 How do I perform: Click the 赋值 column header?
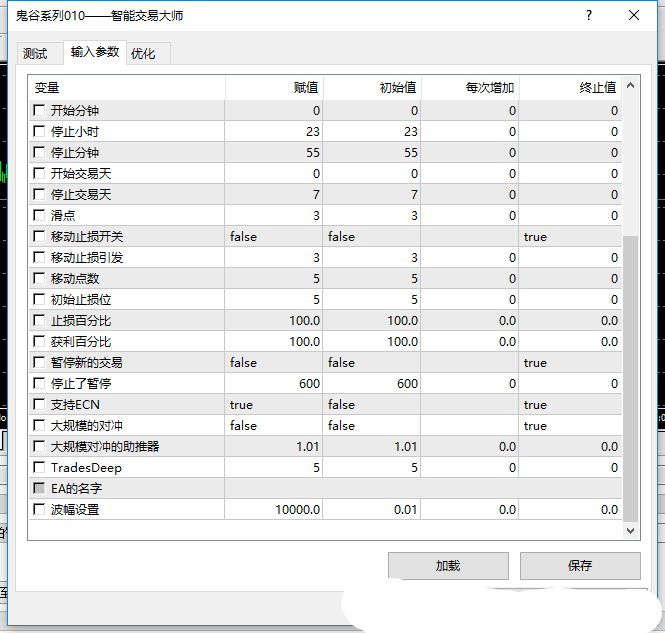(274, 88)
